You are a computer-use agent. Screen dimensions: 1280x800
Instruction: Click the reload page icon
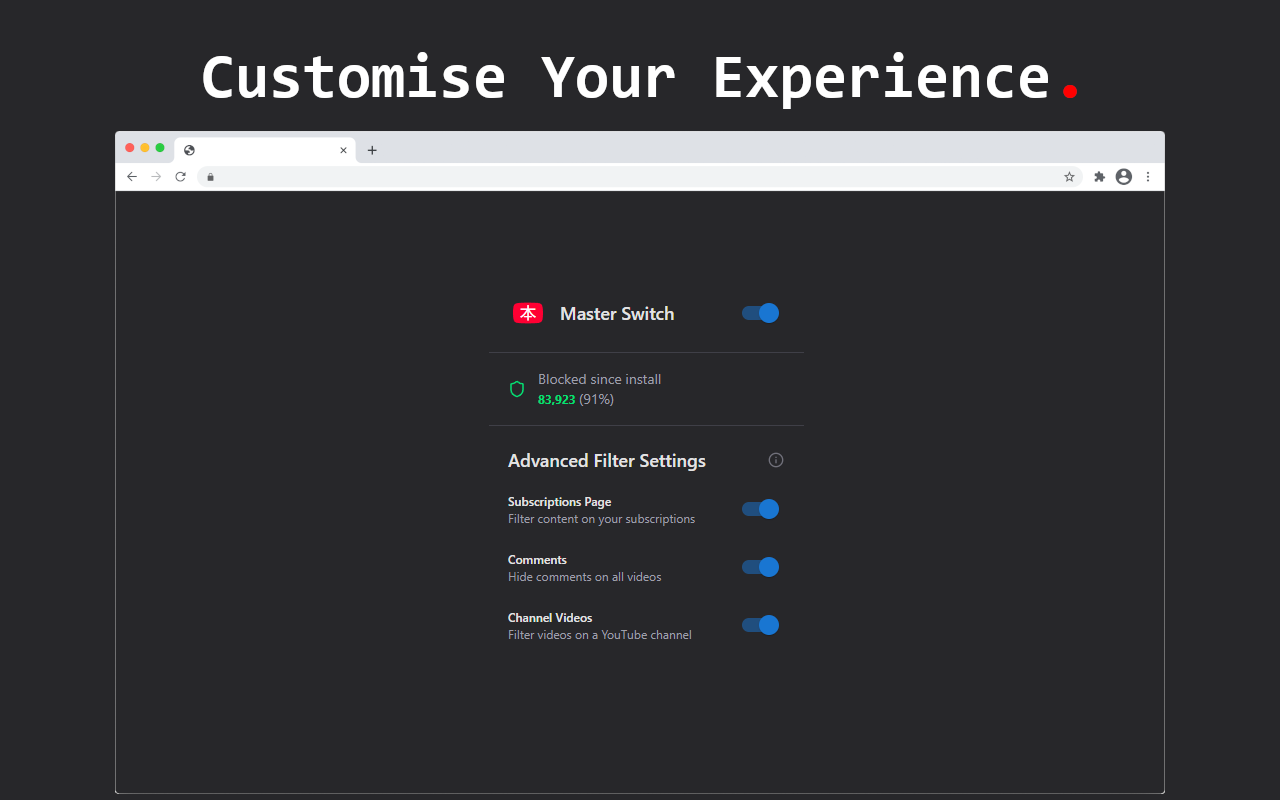(x=180, y=176)
